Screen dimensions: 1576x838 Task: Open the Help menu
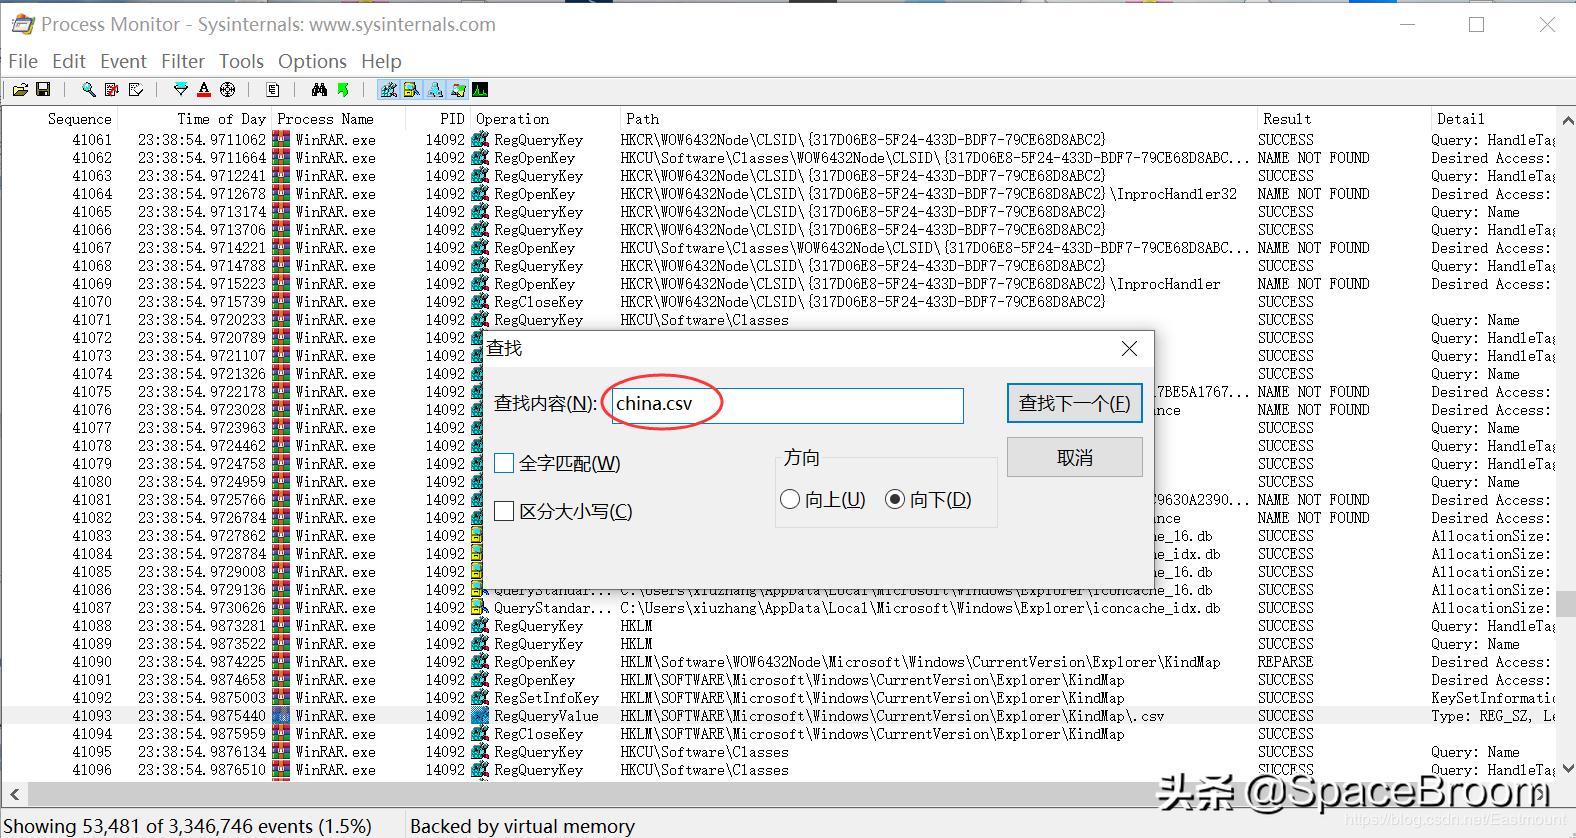pyautogui.click(x=381, y=61)
